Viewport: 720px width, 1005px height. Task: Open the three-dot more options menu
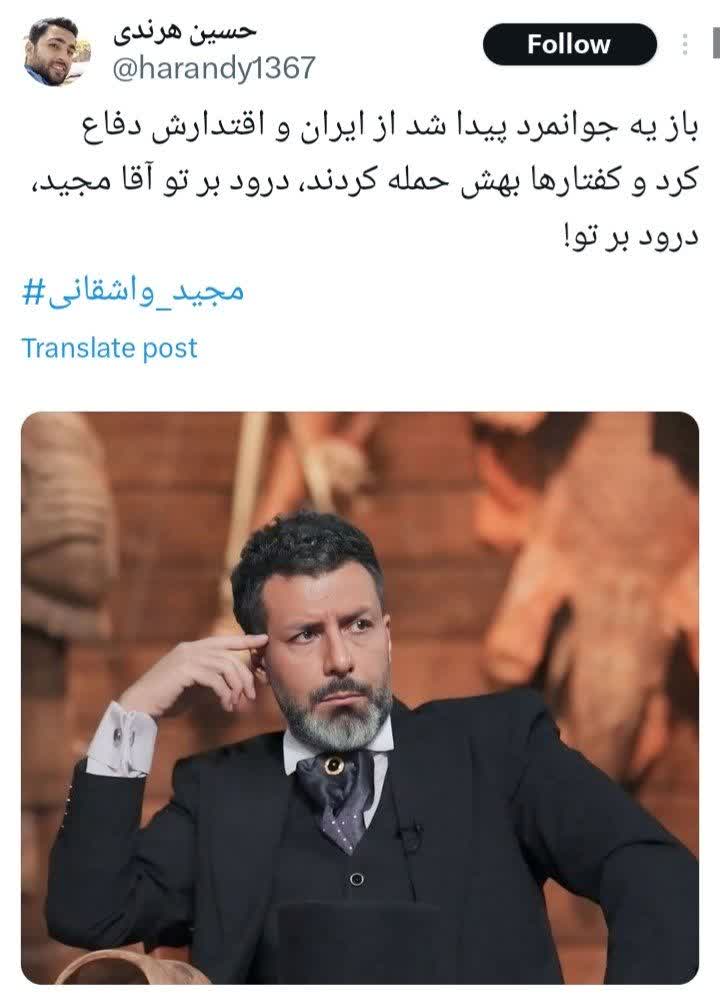click(685, 44)
